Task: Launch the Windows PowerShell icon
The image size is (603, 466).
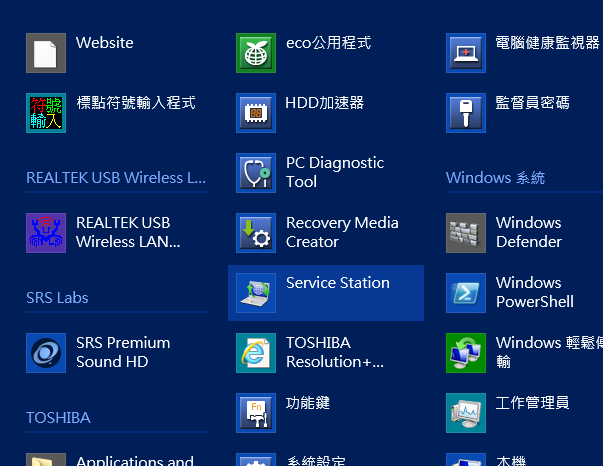Action: (x=466, y=293)
